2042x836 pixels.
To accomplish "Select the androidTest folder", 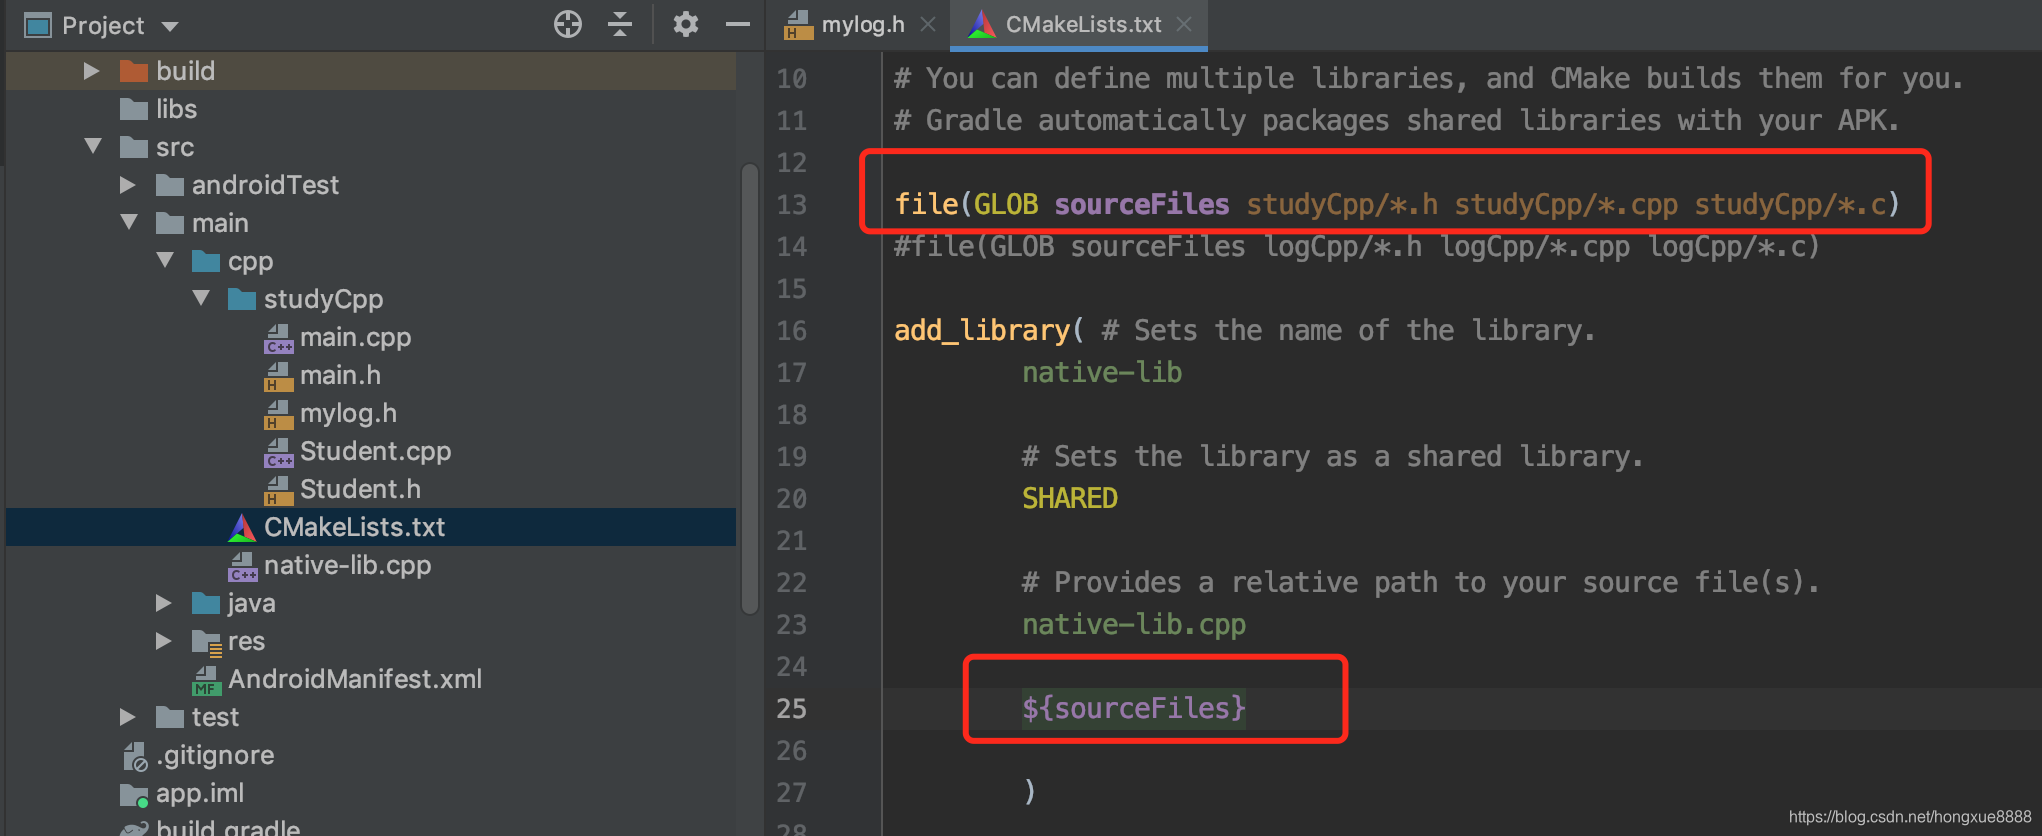I will [371, 185].
